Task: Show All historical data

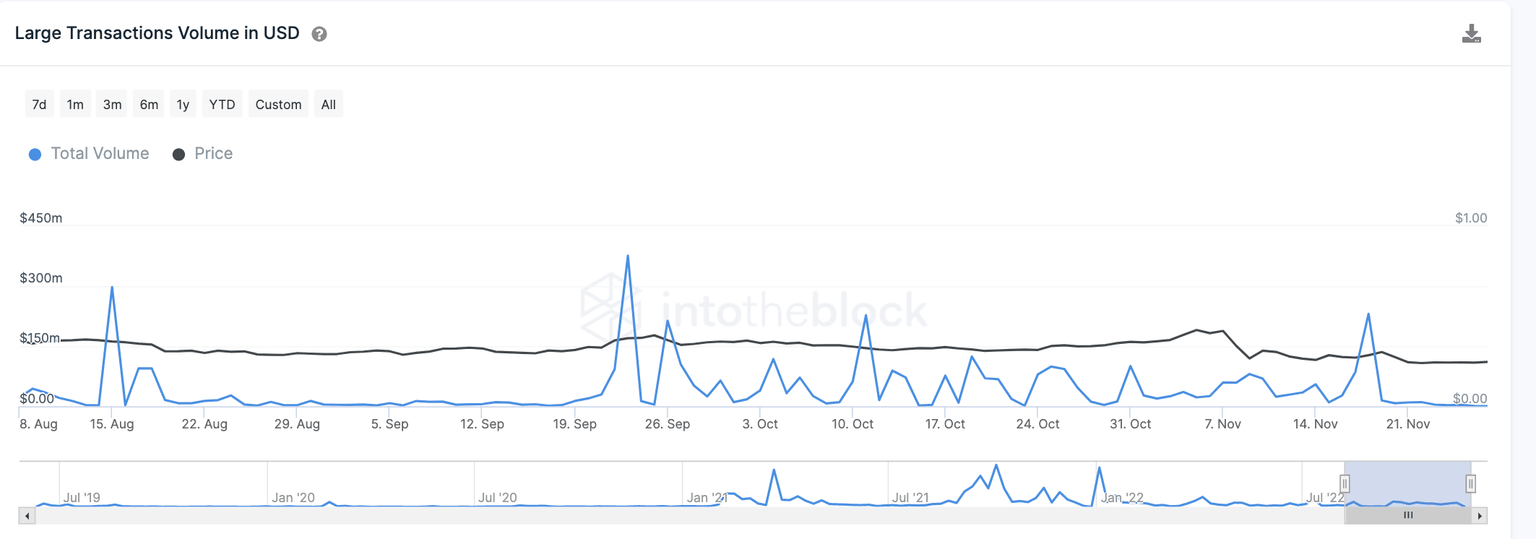Action: tap(328, 104)
